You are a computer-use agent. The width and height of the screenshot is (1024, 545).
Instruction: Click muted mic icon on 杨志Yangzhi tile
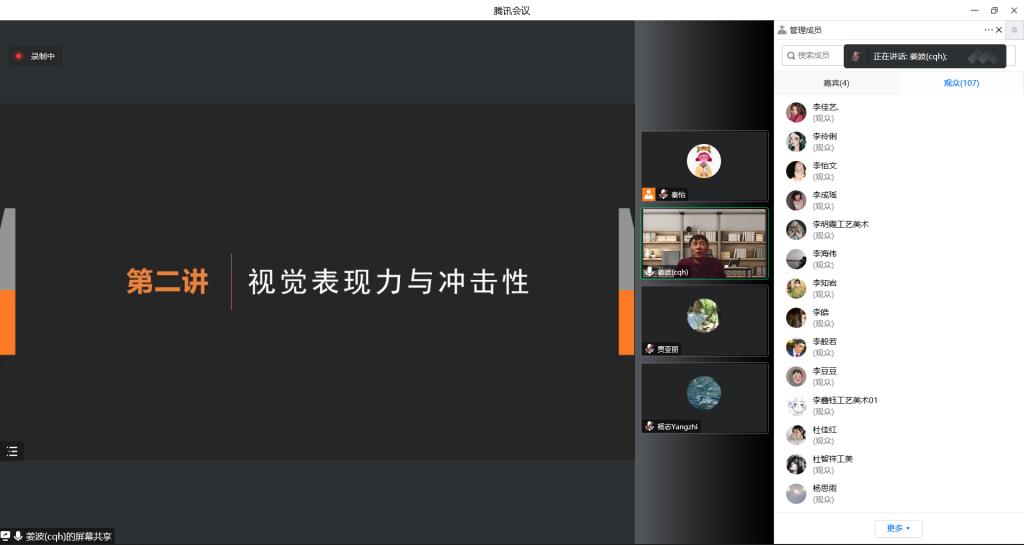click(649, 426)
